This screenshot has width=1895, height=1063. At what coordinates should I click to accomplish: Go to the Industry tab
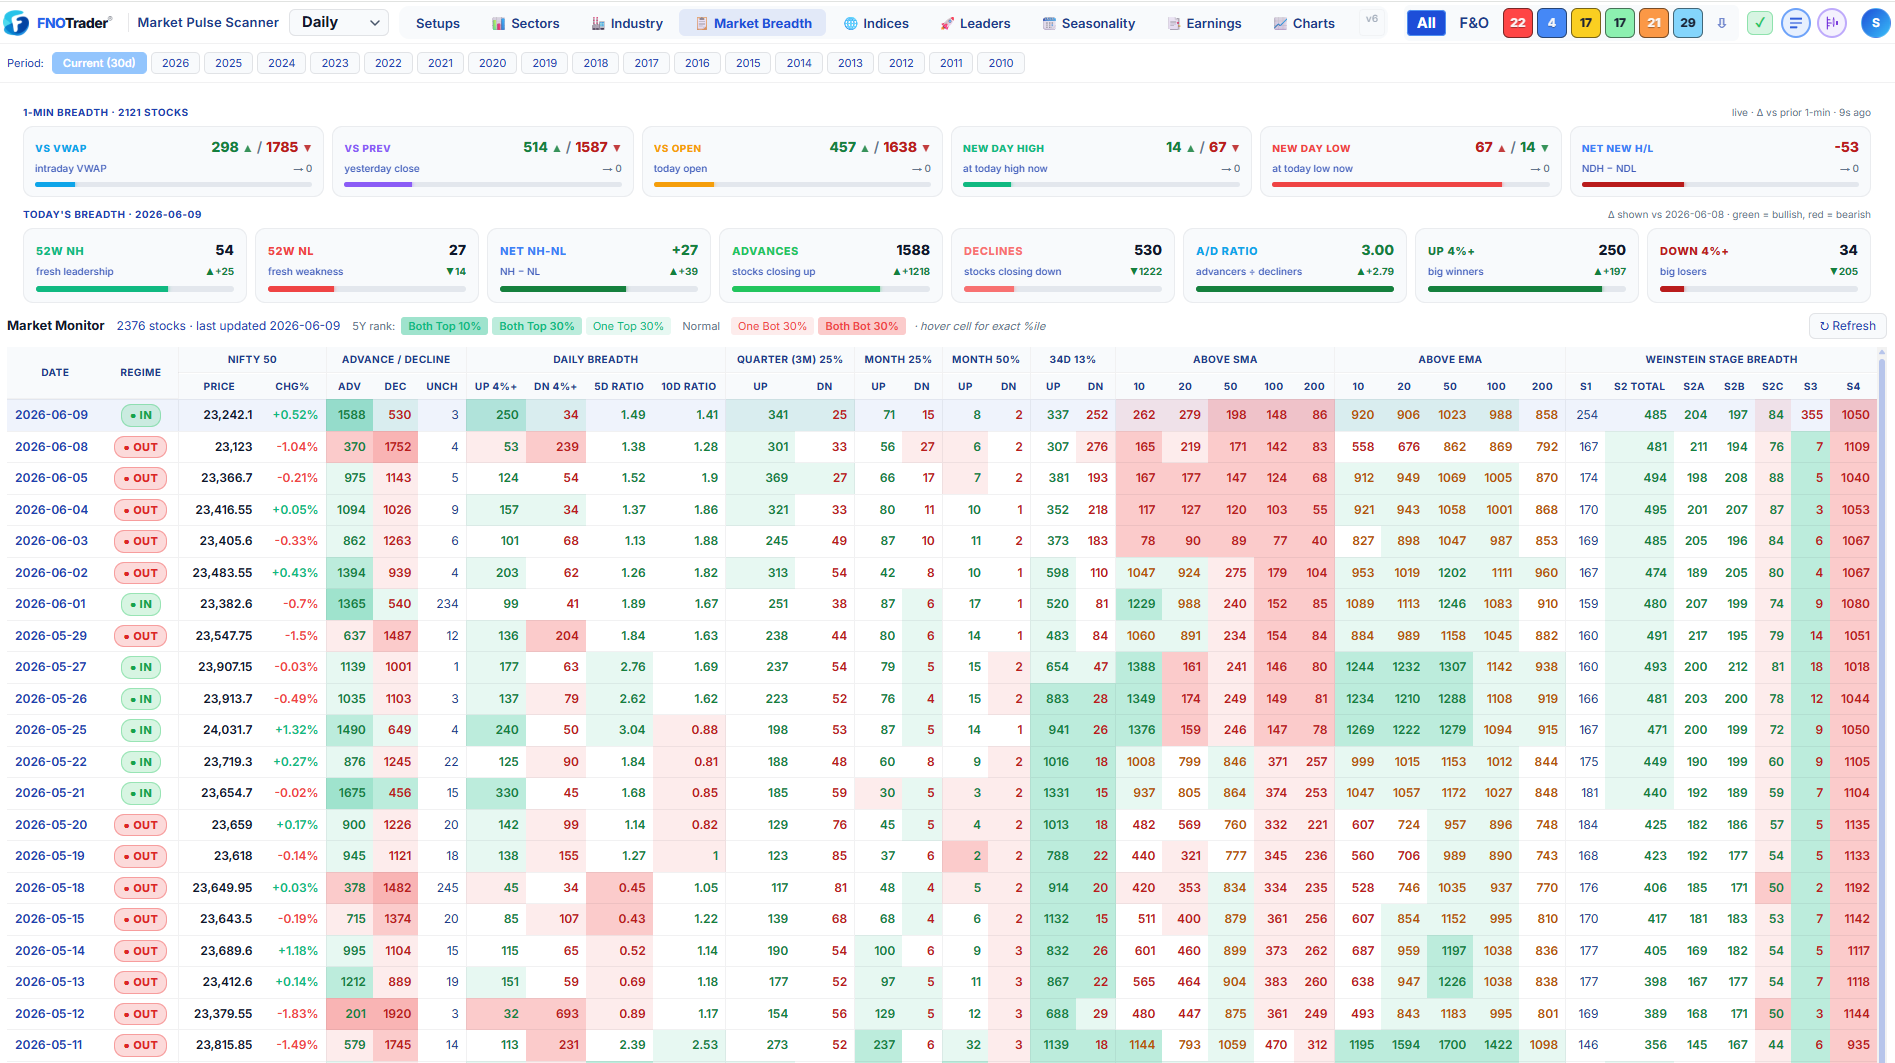[x=627, y=23]
